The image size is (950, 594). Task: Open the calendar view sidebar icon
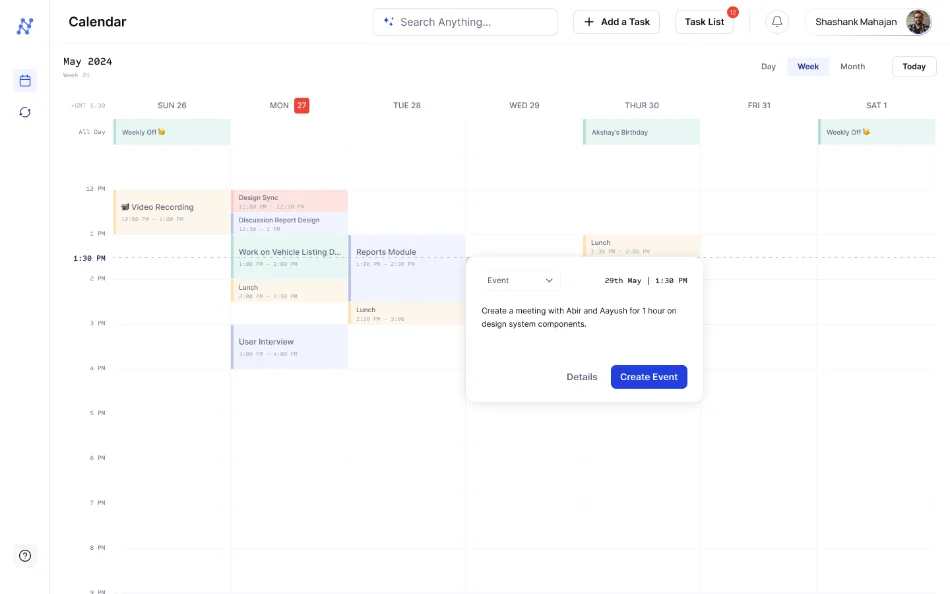tap(25, 81)
